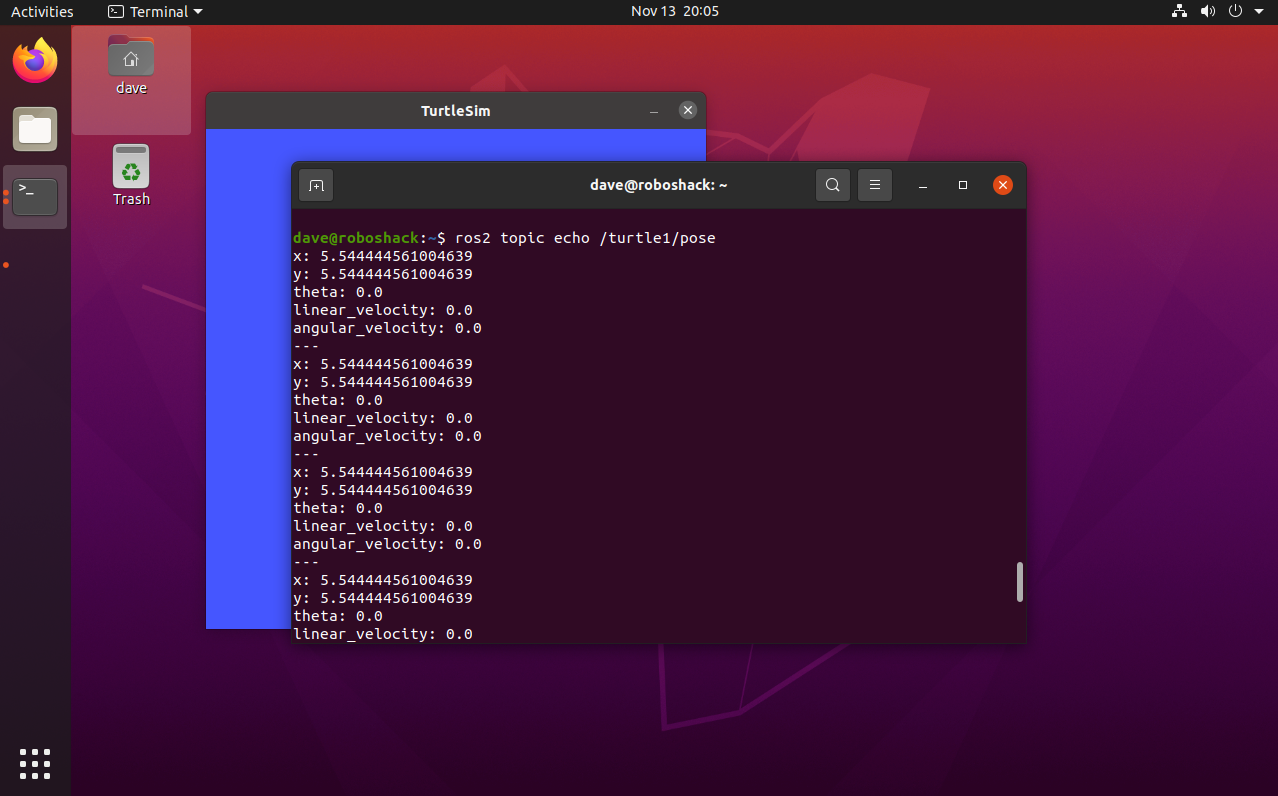1278x796 pixels.
Task: Open the Activities overview
Action: pyautogui.click(x=42, y=11)
